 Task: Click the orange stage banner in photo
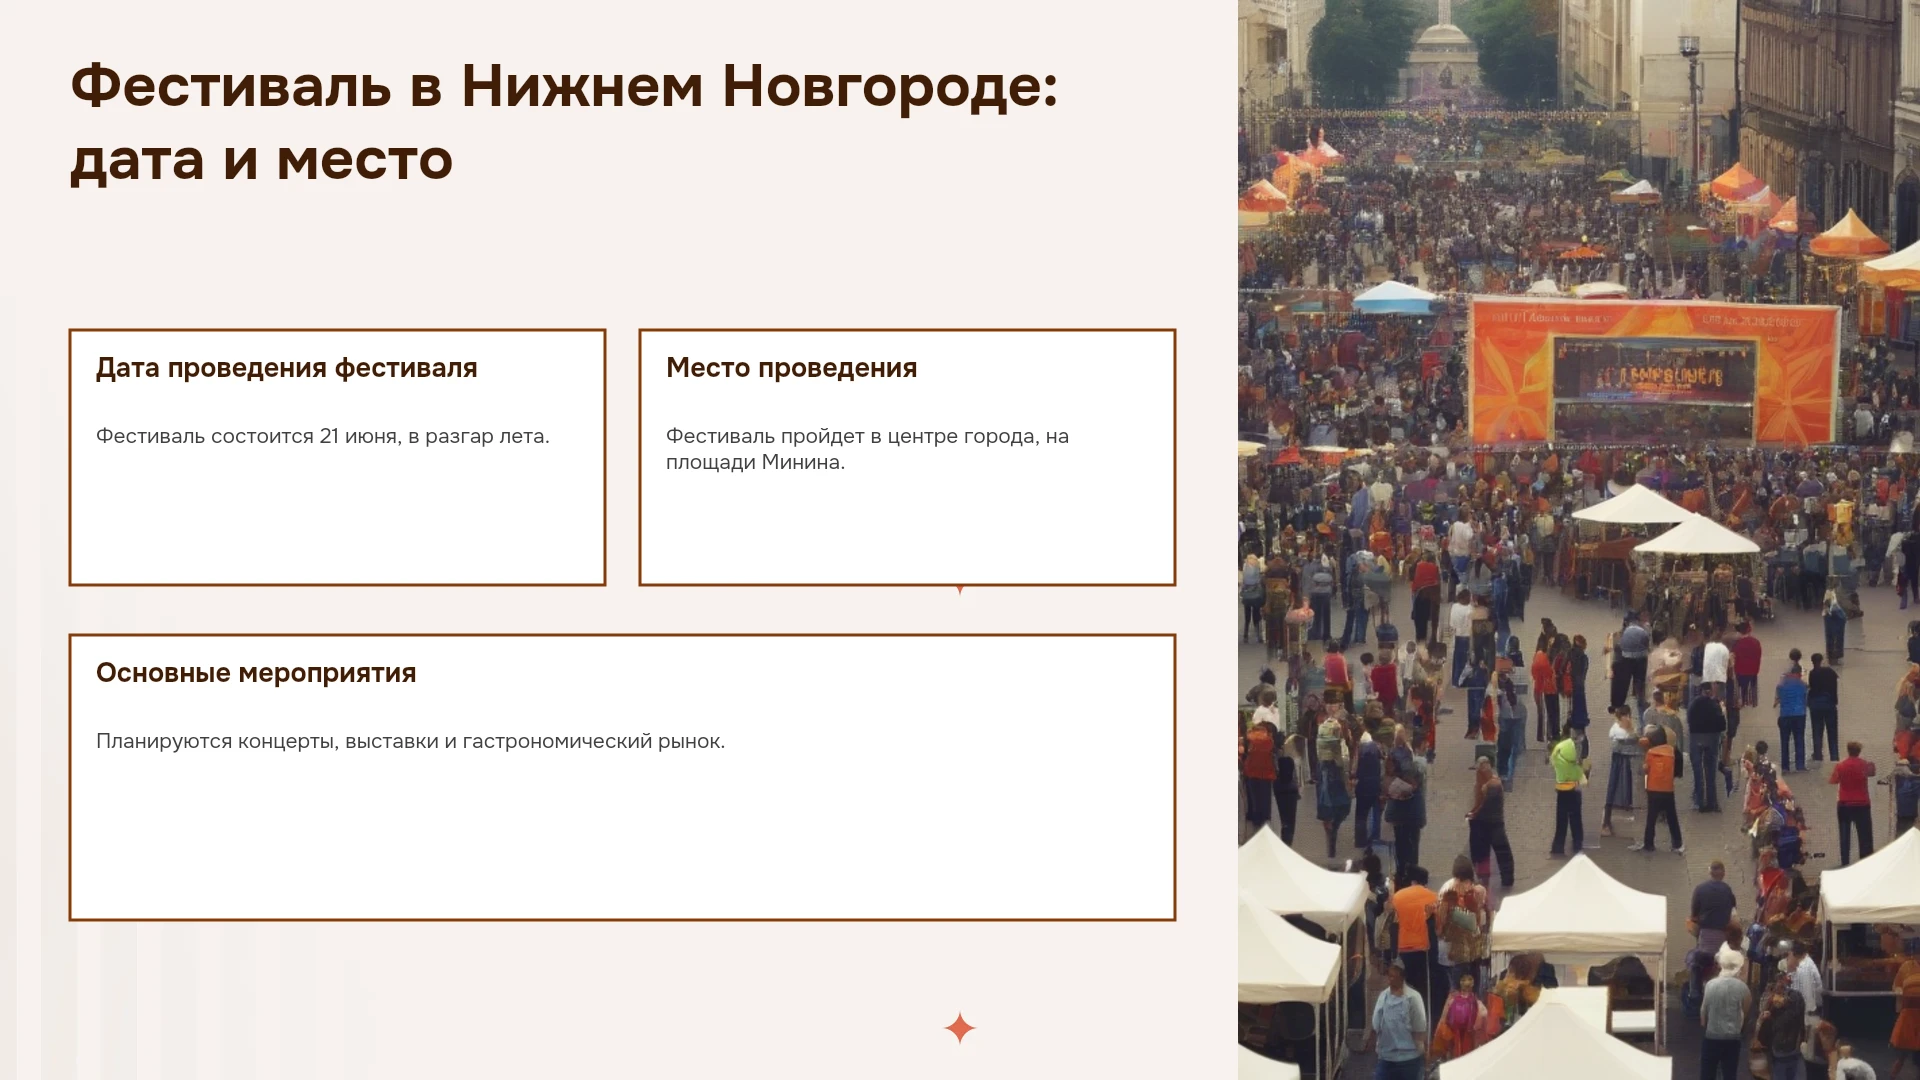click(x=1655, y=372)
